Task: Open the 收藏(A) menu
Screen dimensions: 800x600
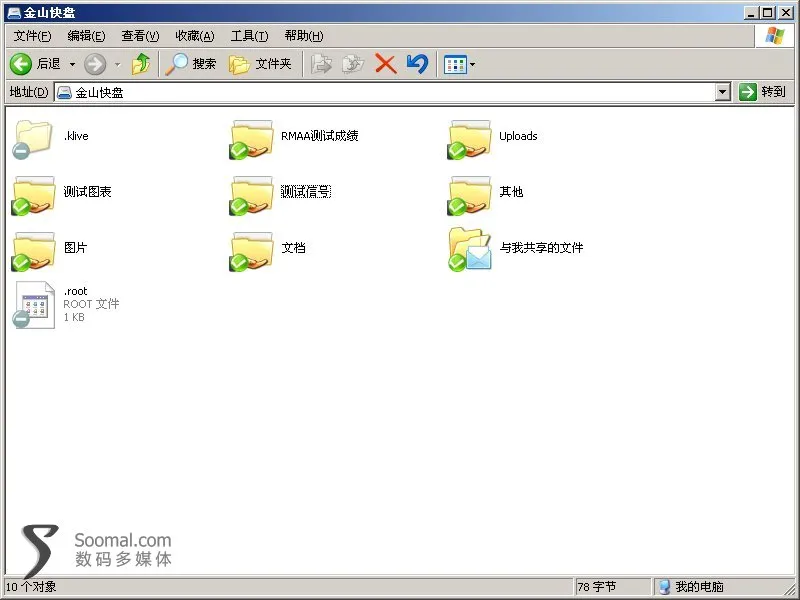Action: tap(194, 36)
